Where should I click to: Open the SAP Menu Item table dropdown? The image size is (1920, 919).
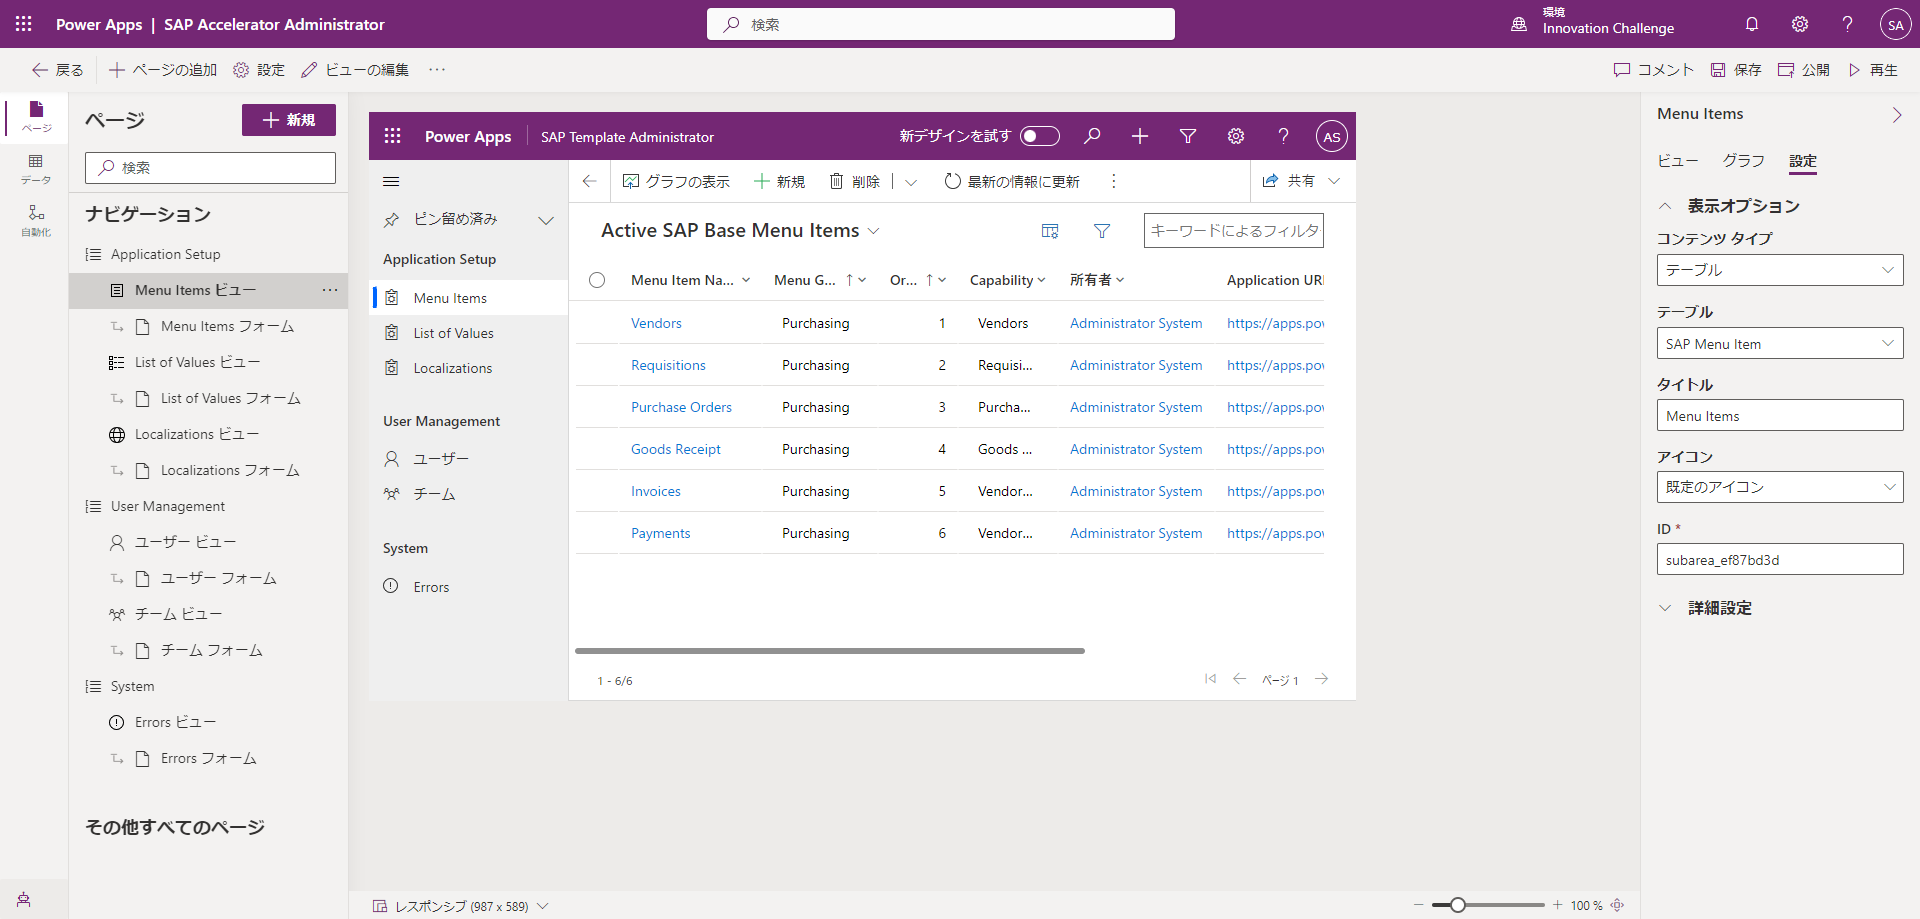click(x=1780, y=343)
